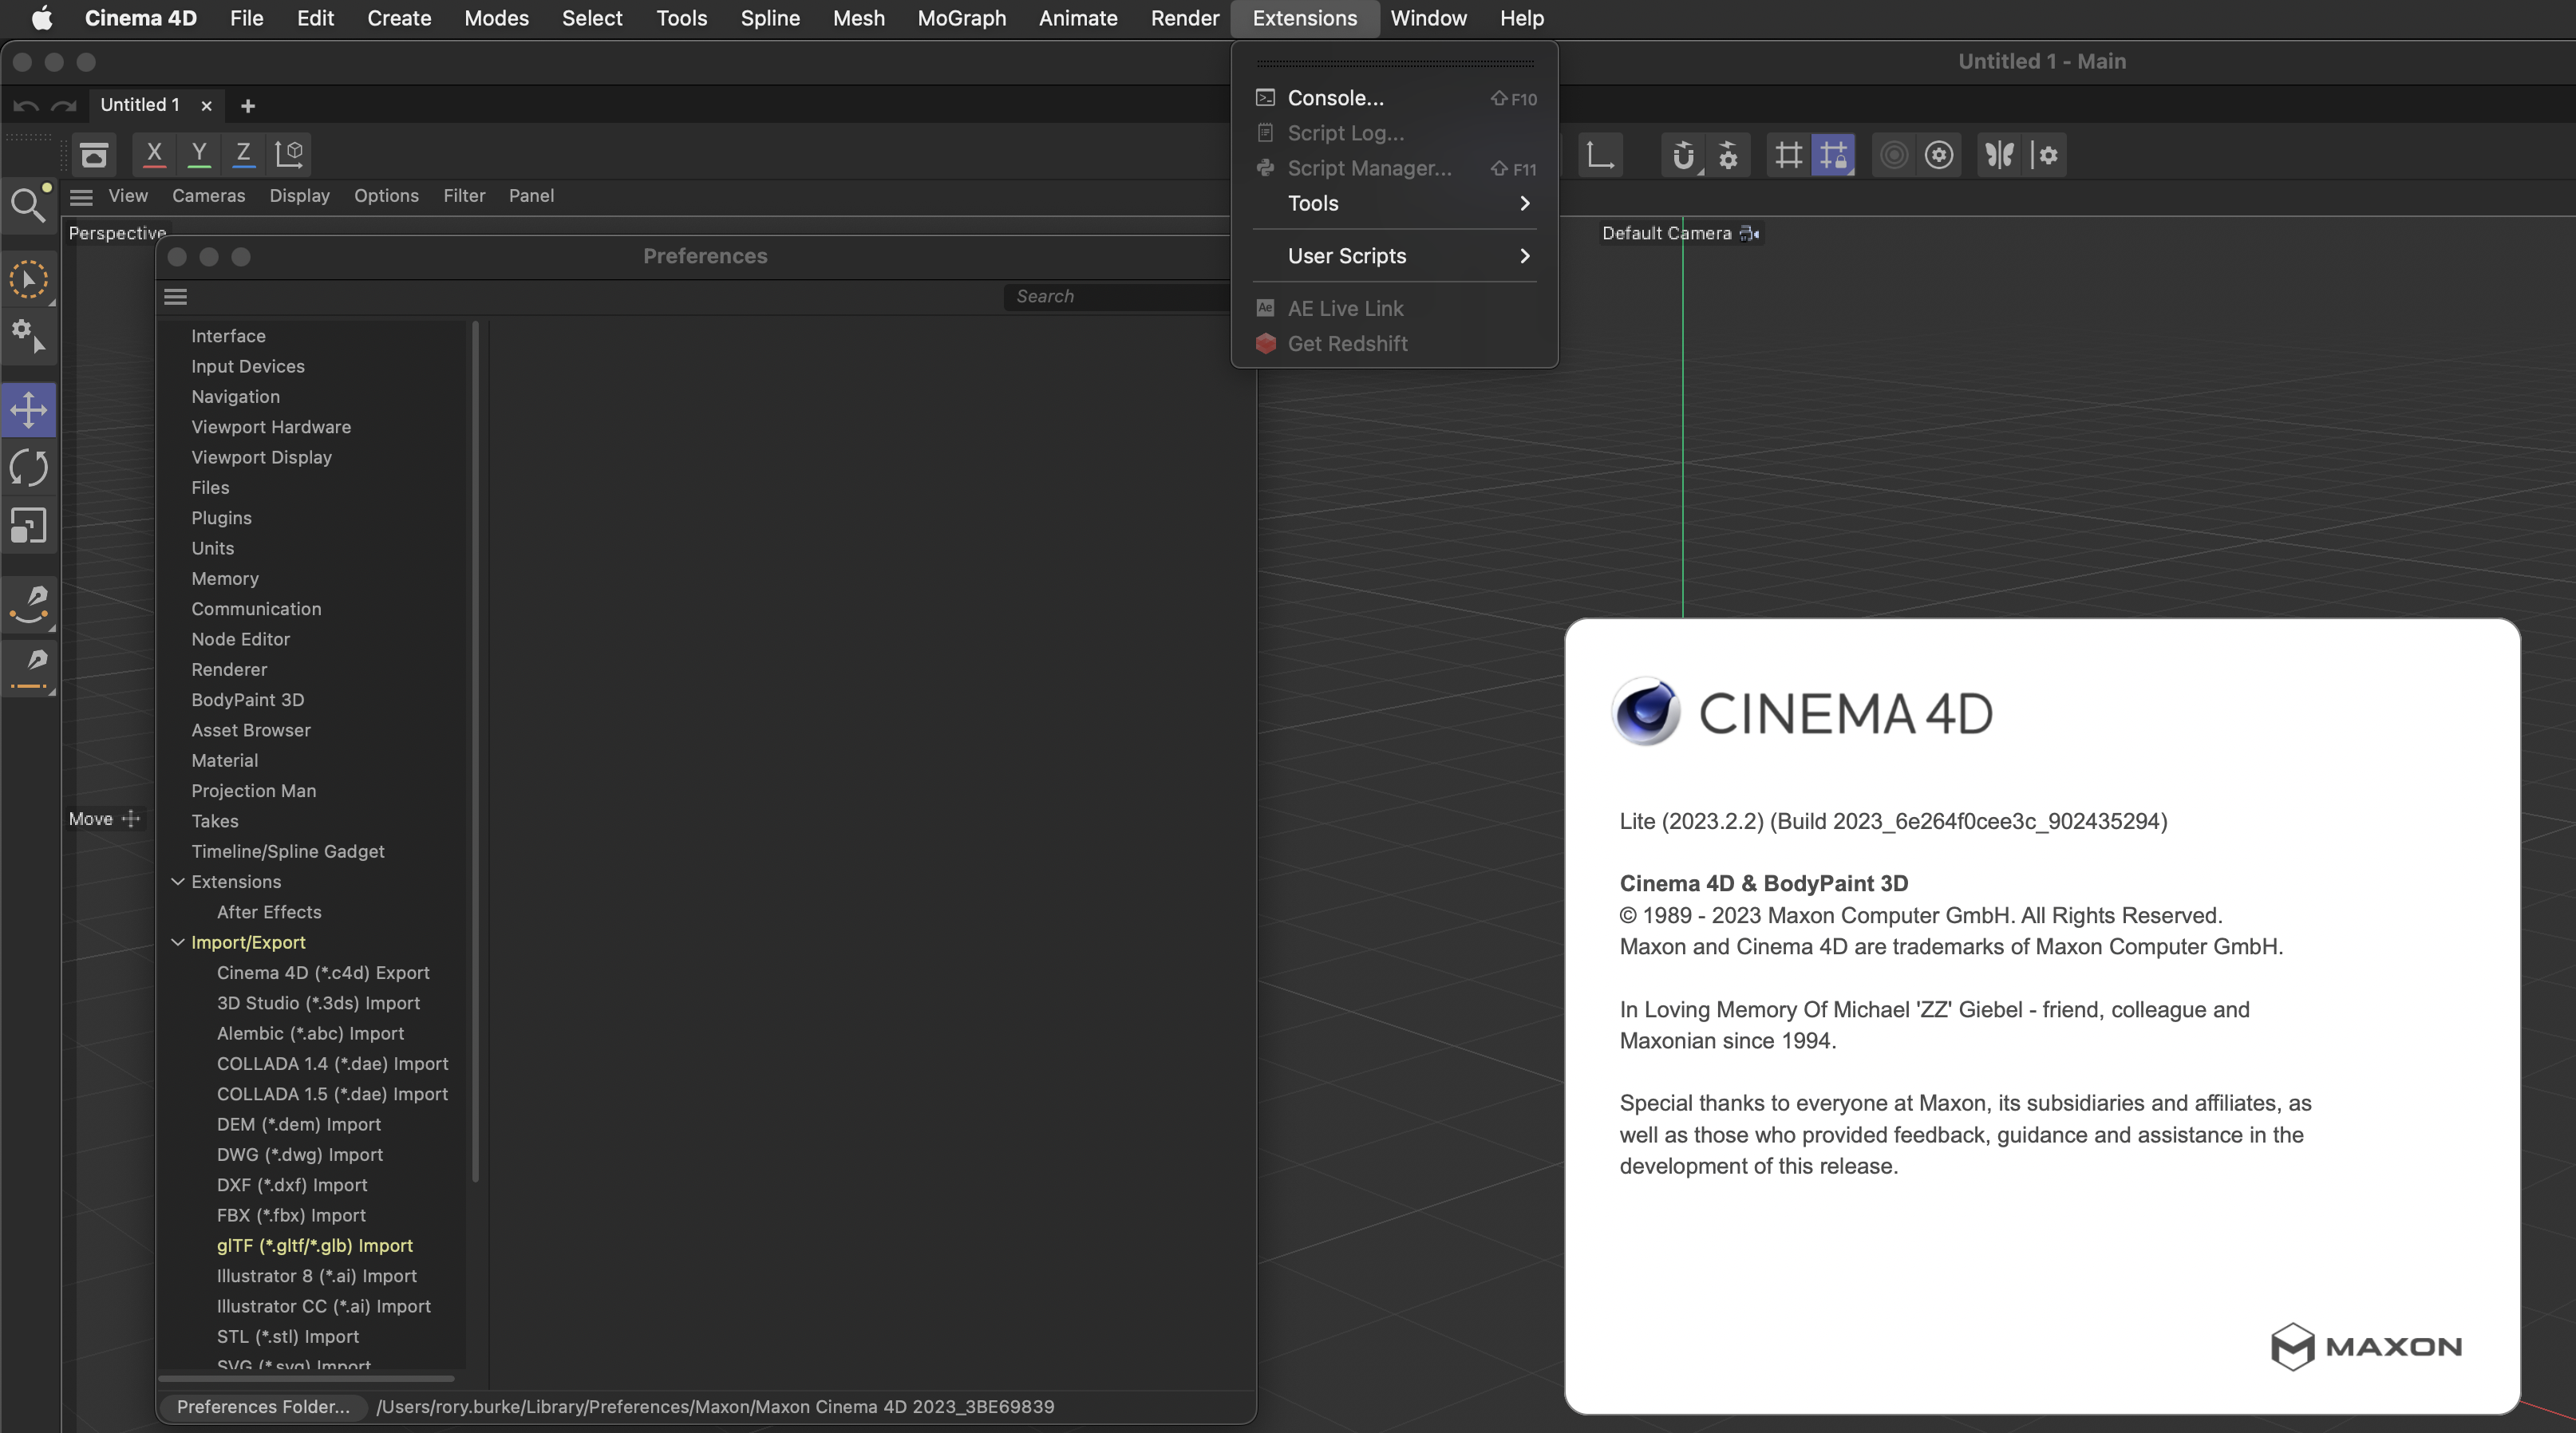2576x1433 pixels.
Task: Activate the Move tool
Action: (29, 410)
